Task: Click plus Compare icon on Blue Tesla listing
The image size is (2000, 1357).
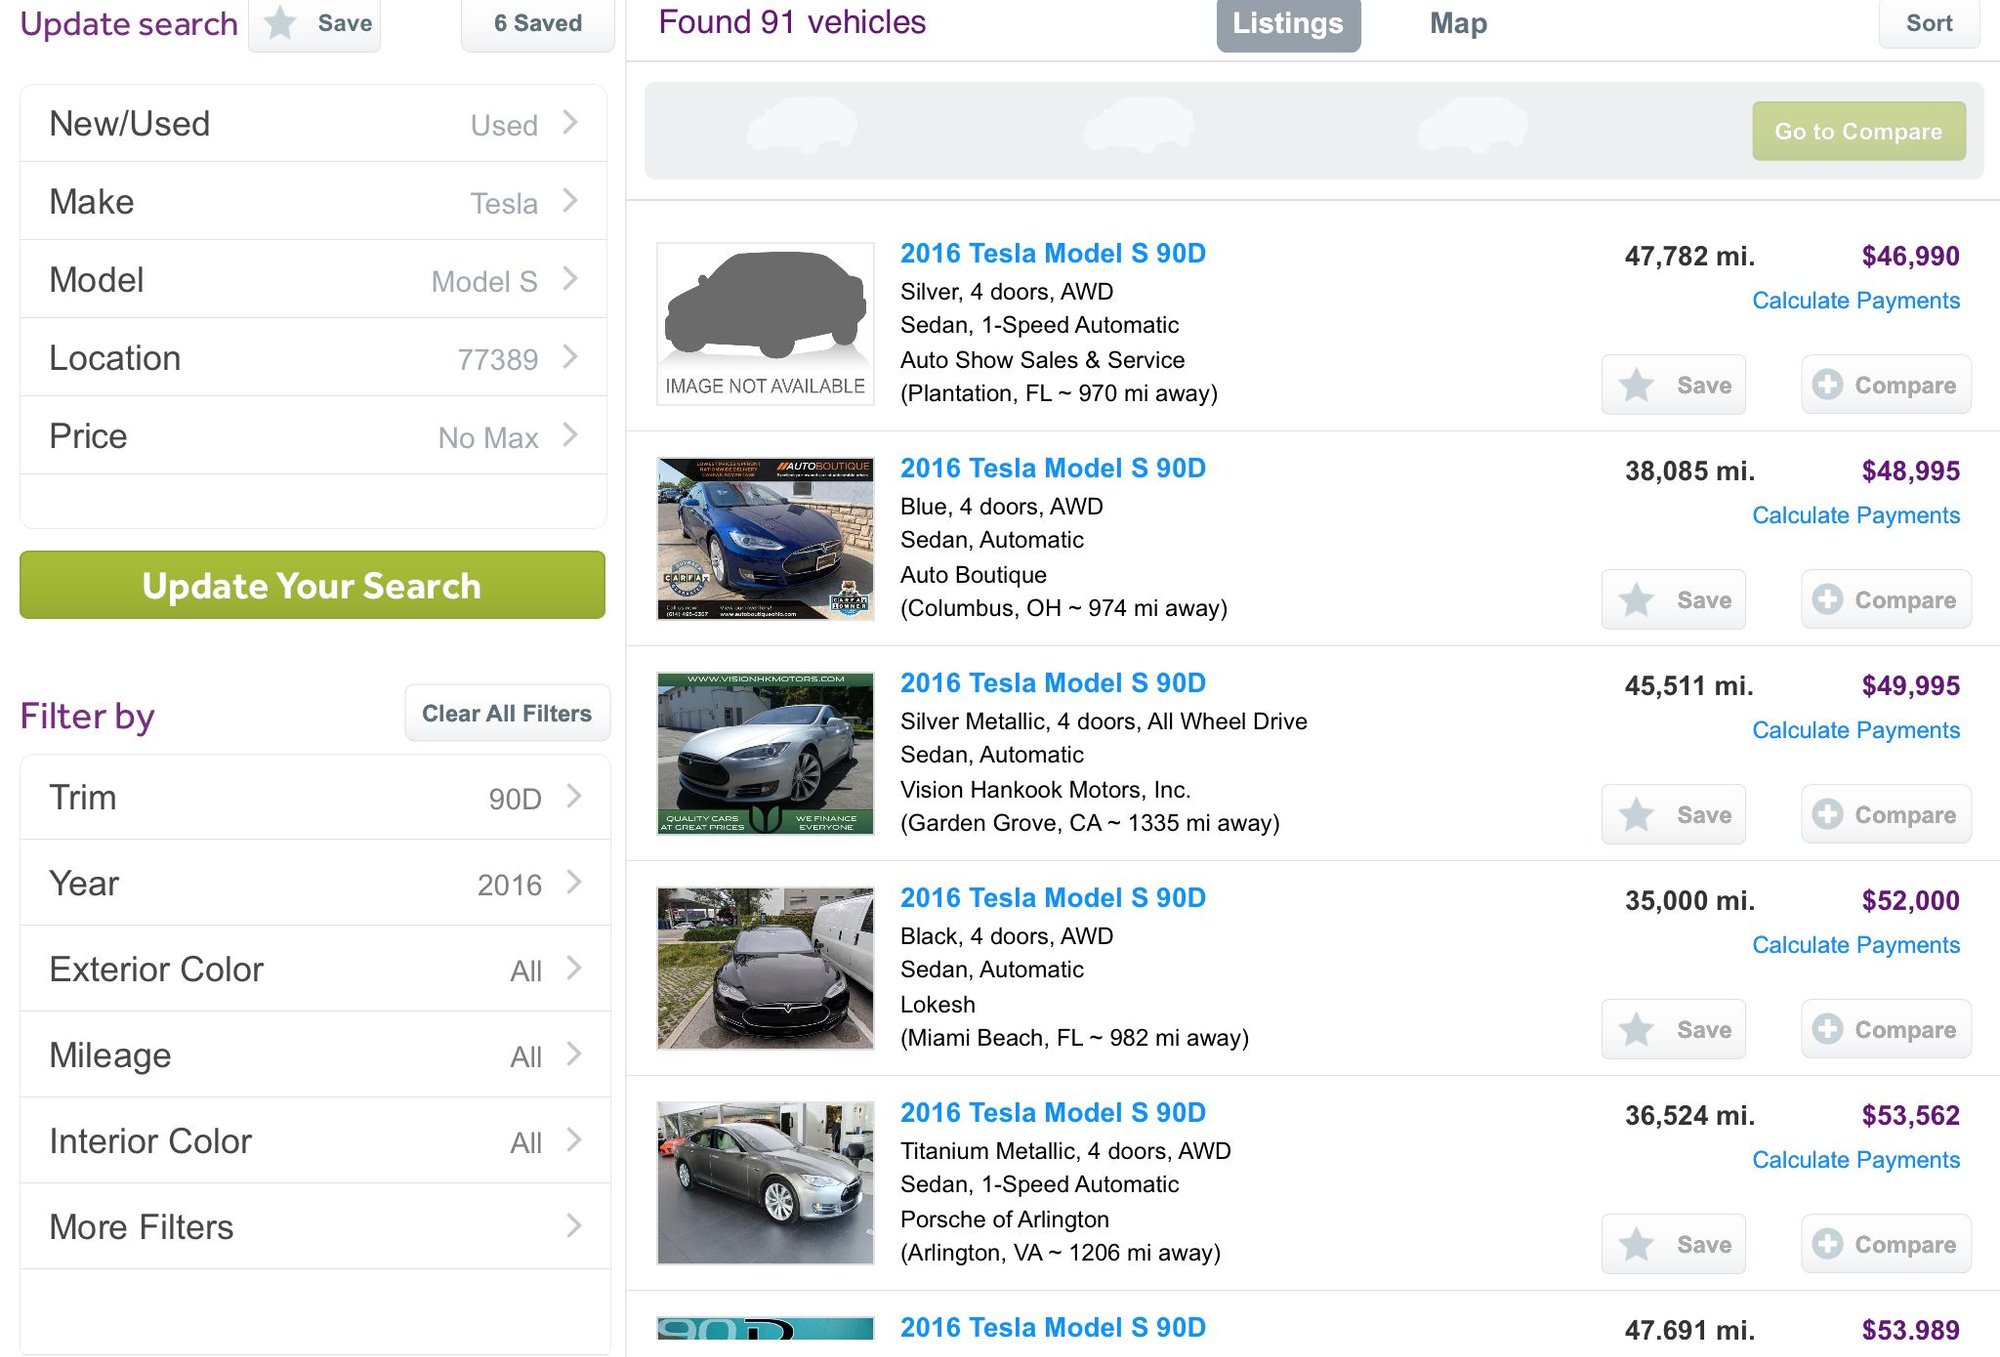Action: pos(1828,600)
